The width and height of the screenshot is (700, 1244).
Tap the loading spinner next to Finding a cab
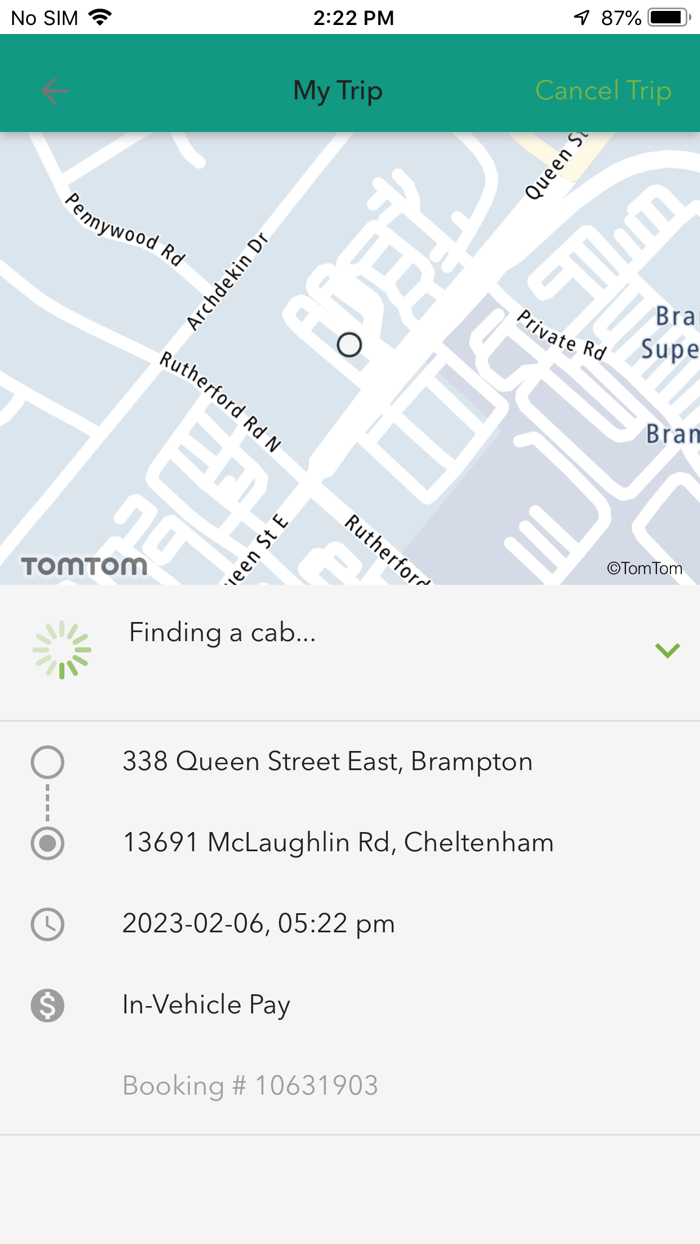point(61,648)
